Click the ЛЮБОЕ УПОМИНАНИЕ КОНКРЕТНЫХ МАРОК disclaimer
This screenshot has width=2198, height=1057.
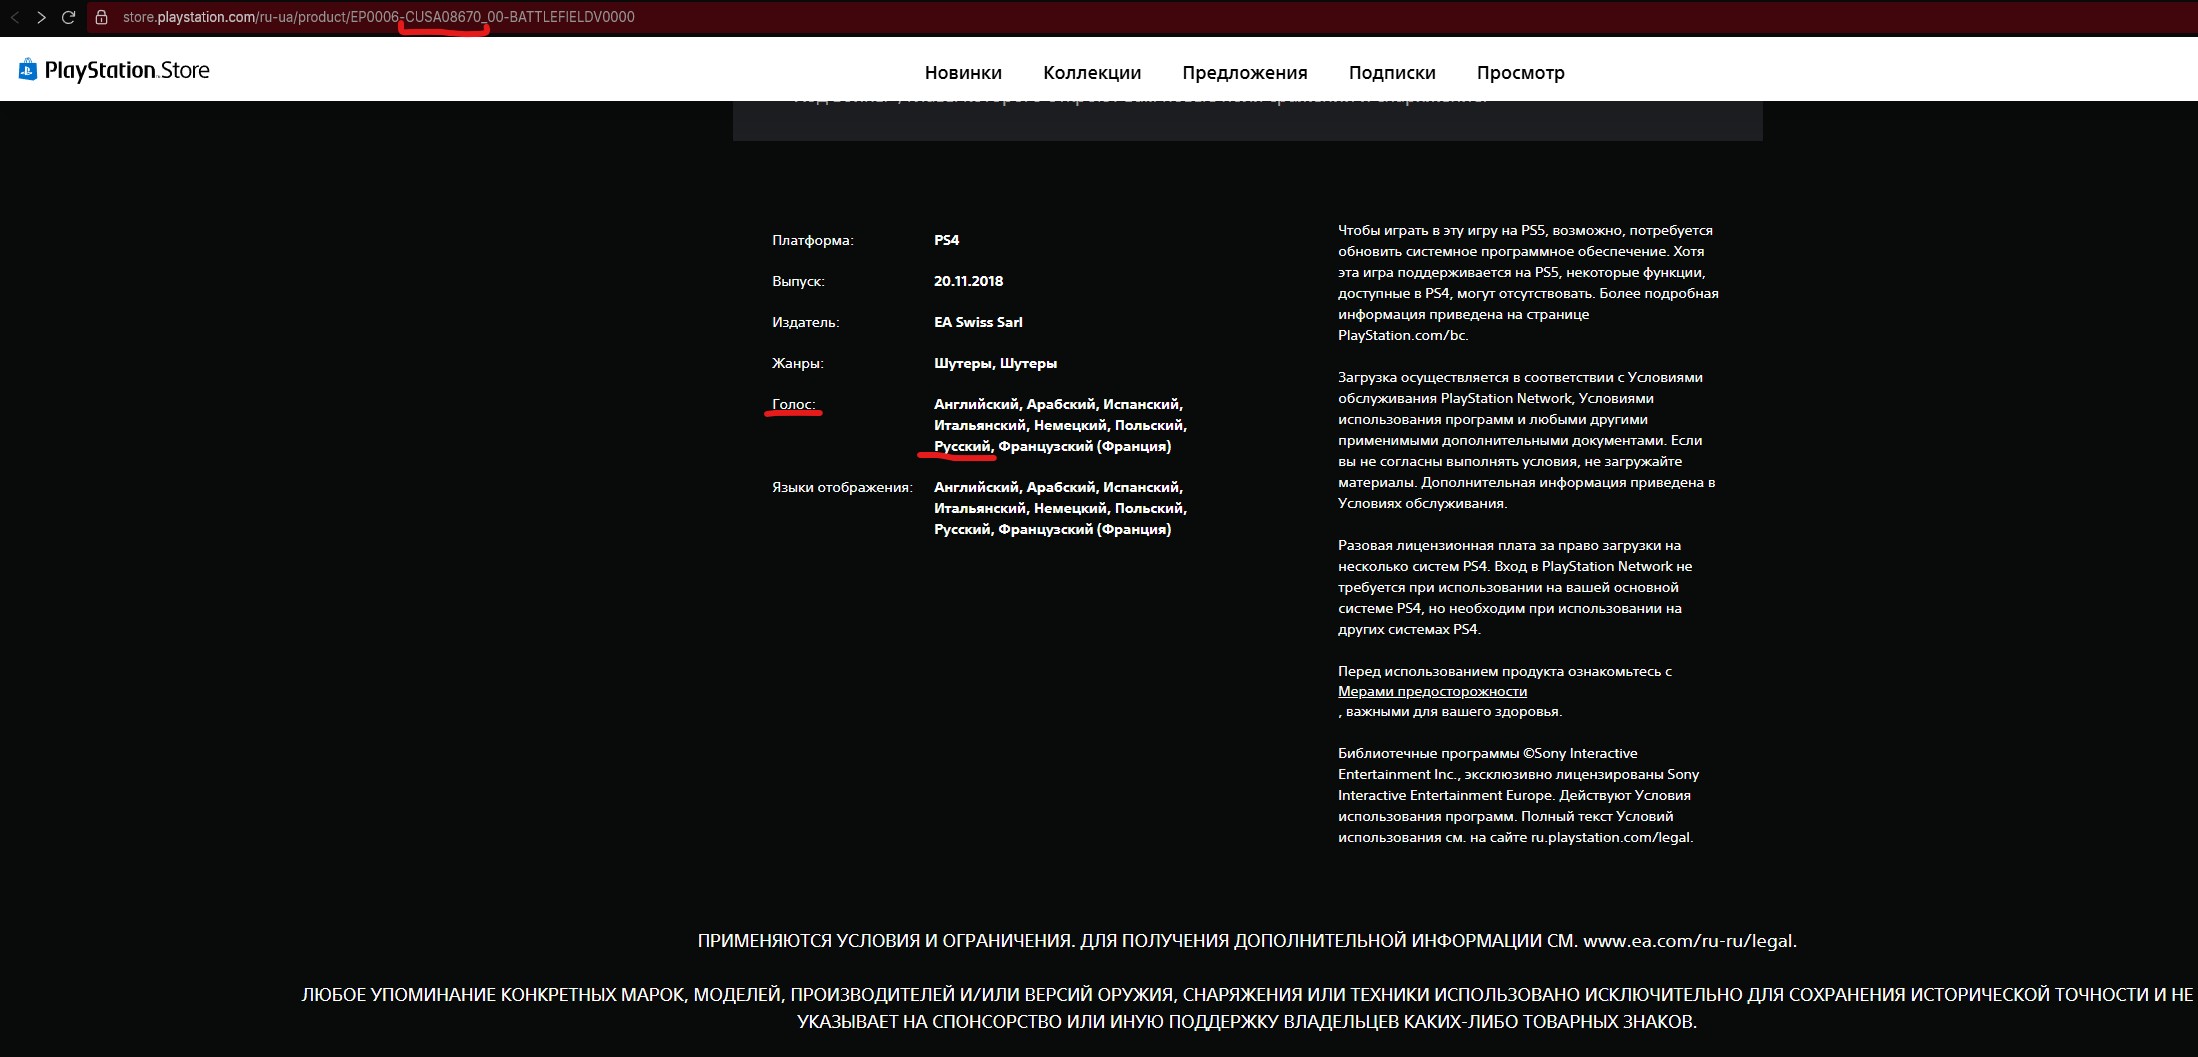coord(1247,1008)
